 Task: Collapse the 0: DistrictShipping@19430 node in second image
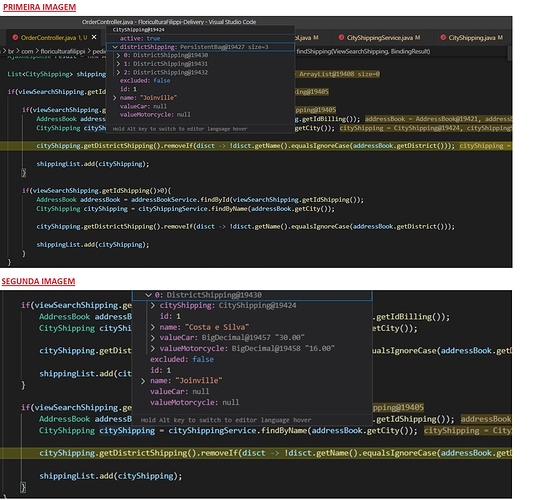(x=148, y=295)
